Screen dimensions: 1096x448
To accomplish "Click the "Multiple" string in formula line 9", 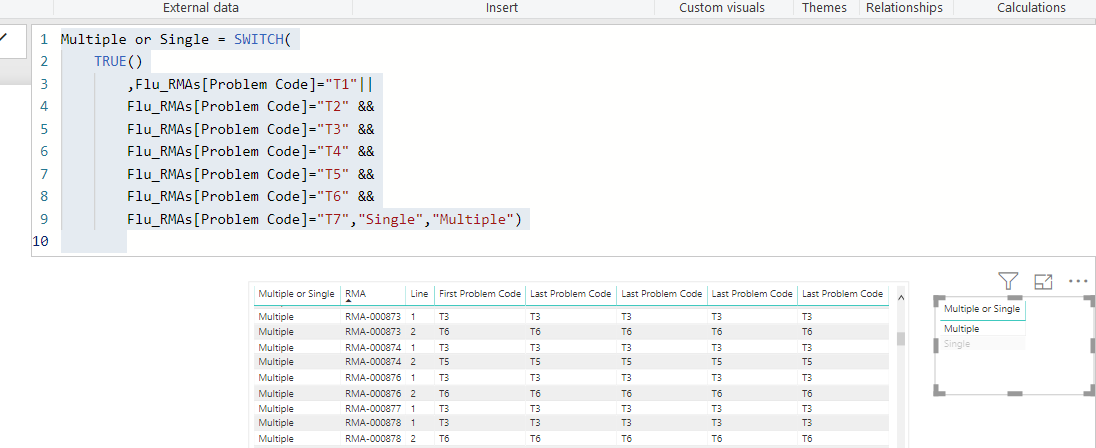I will click(474, 219).
